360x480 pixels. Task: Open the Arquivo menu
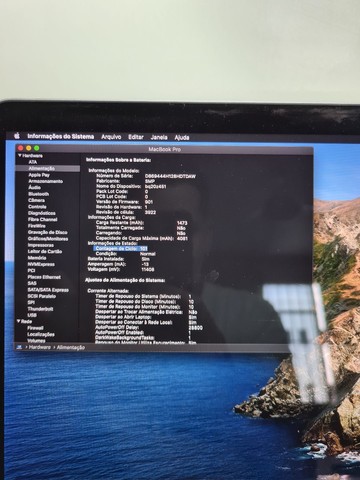(111, 137)
